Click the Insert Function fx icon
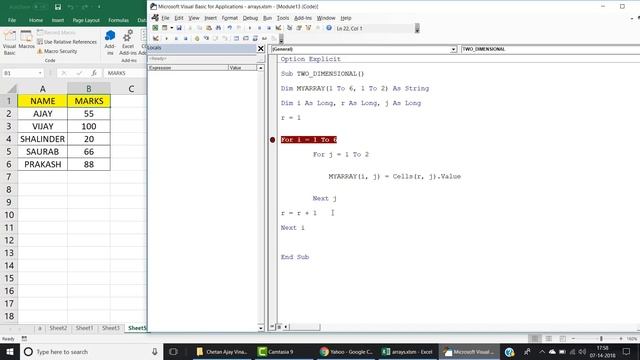 94,73
